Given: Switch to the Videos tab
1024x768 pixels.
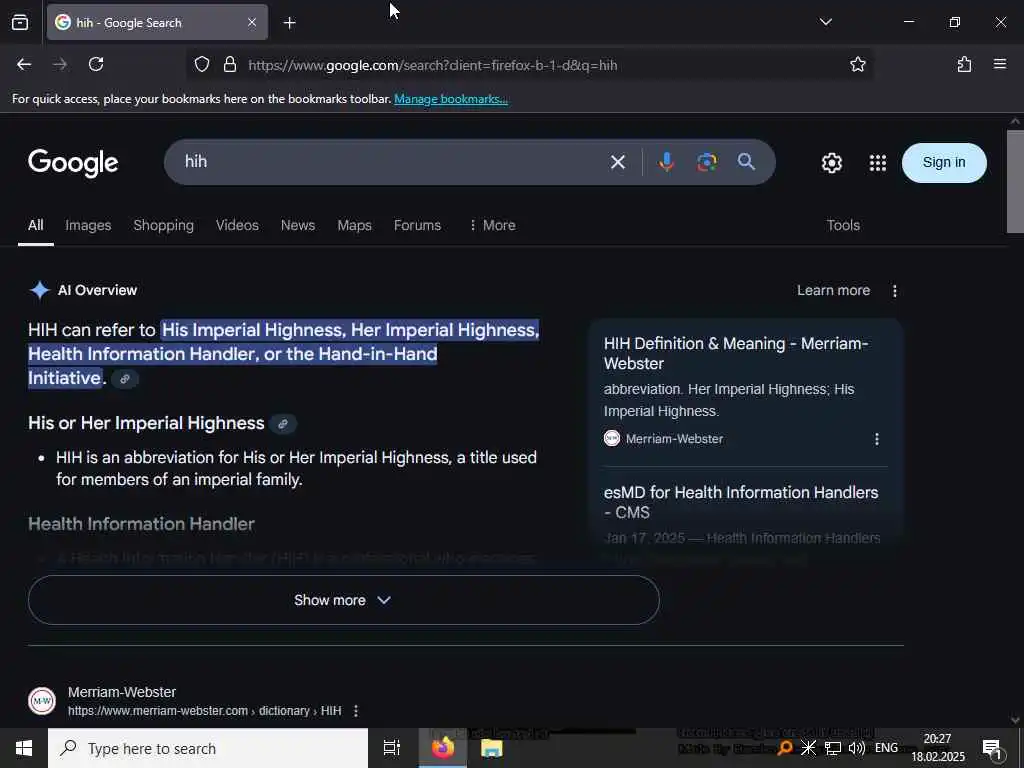Looking at the screenshot, I should 237,225.
